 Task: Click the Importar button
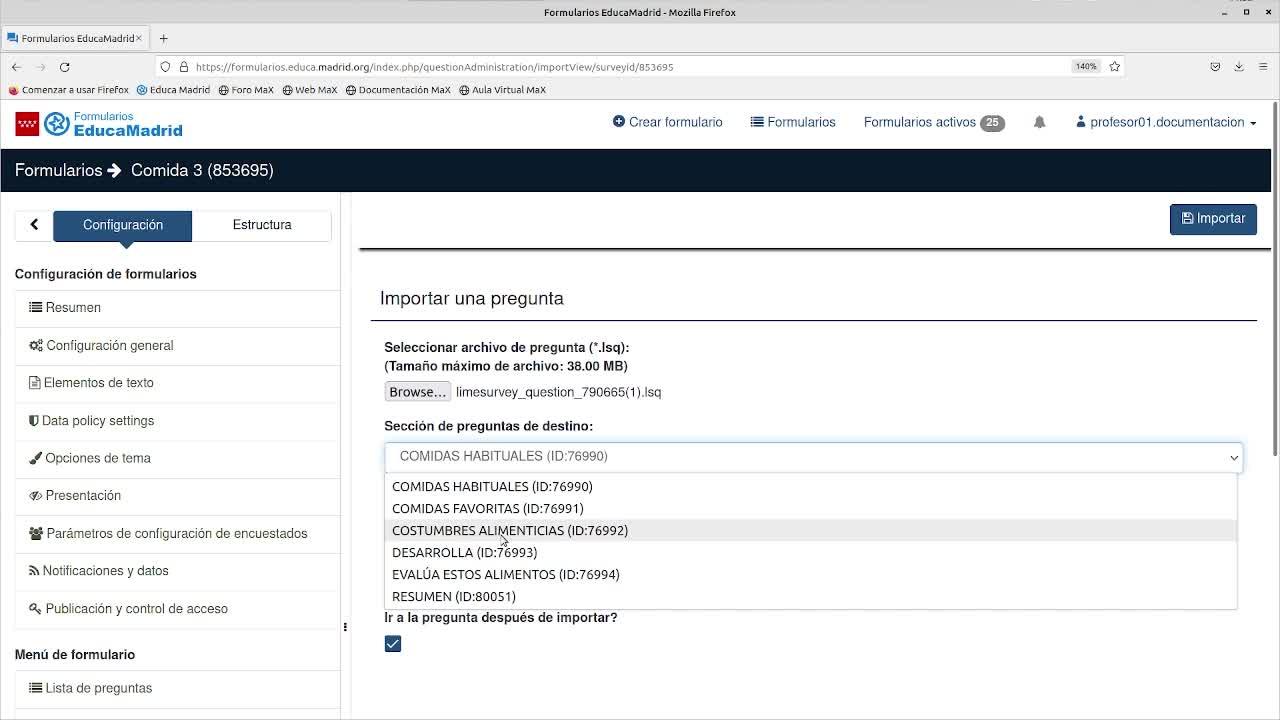click(x=1213, y=219)
